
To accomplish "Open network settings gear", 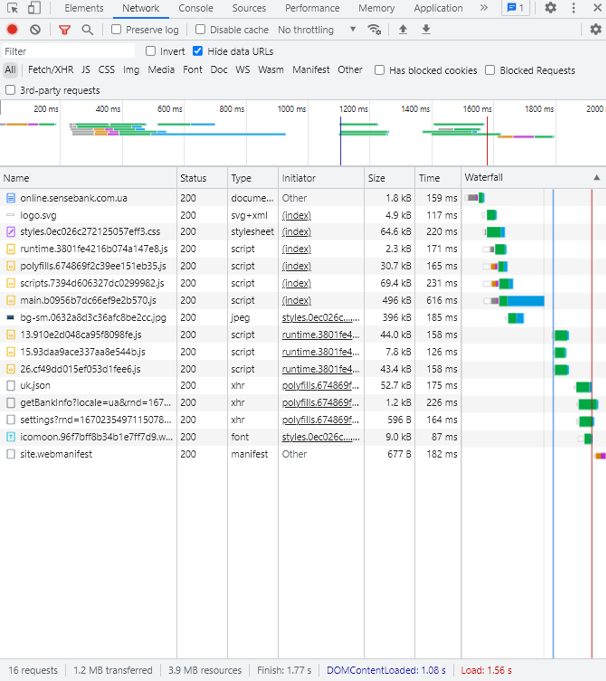I will pos(596,29).
